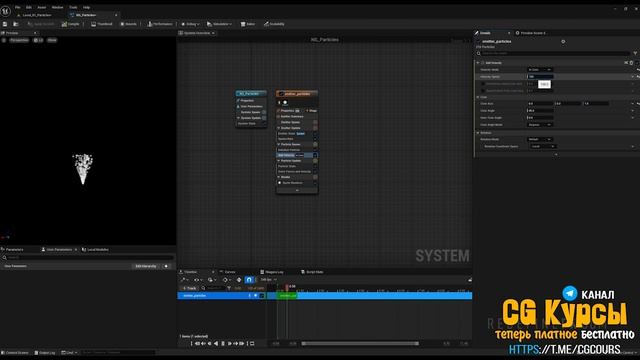Switch to the Script Stats tab
This screenshot has width=640, height=360.
tap(312, 272)
